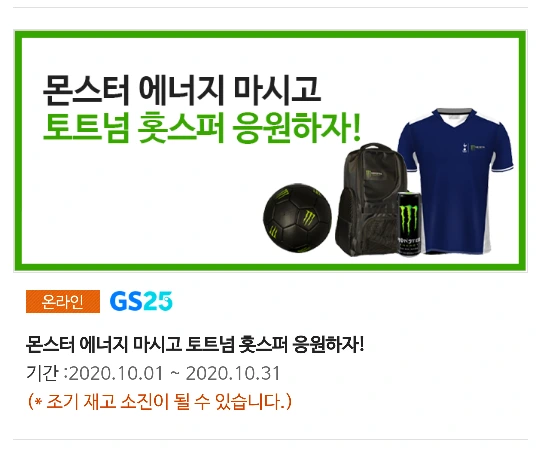Click the event title link below banner
The image size is (540, 456).
(195, 344)
